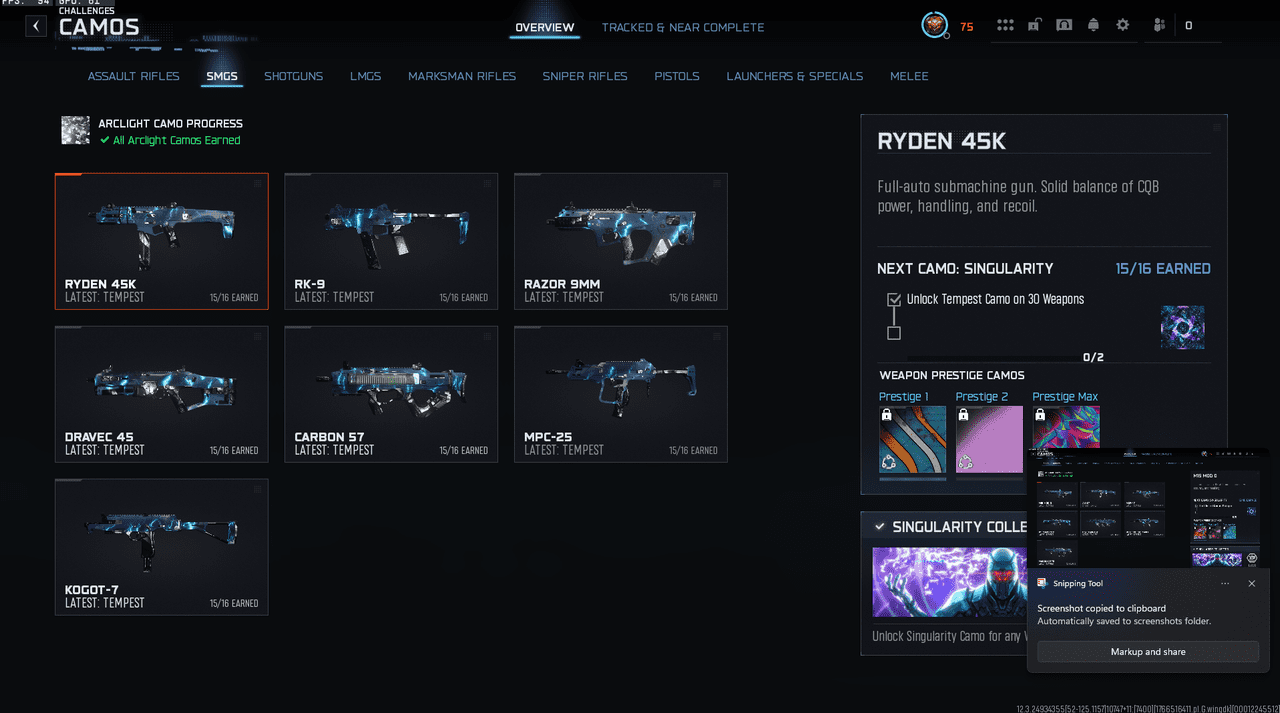Toggle the empty second challenge checkbox
The width and height of the screenshot is (1280, 713).
click(x=894, y=333)
